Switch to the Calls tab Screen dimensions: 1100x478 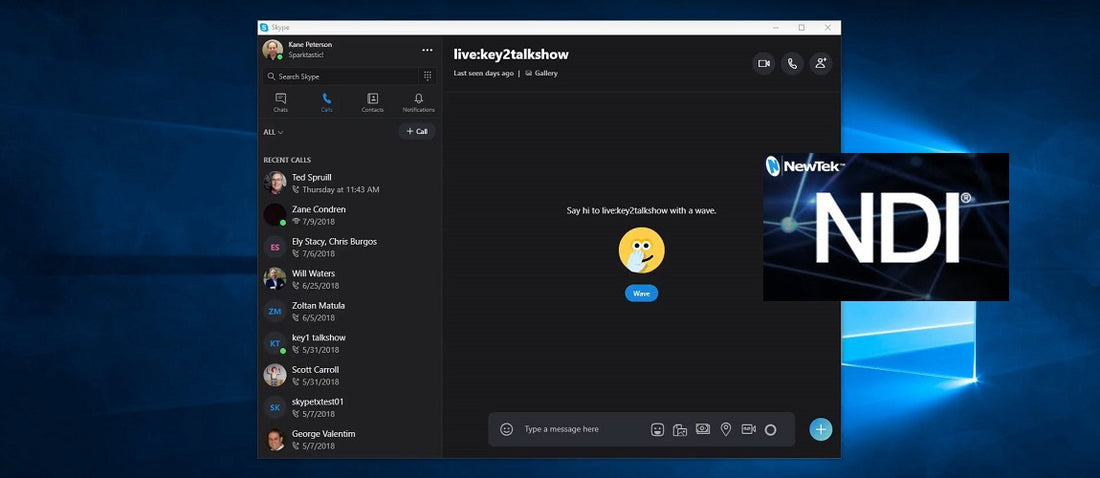click(326, 102)
